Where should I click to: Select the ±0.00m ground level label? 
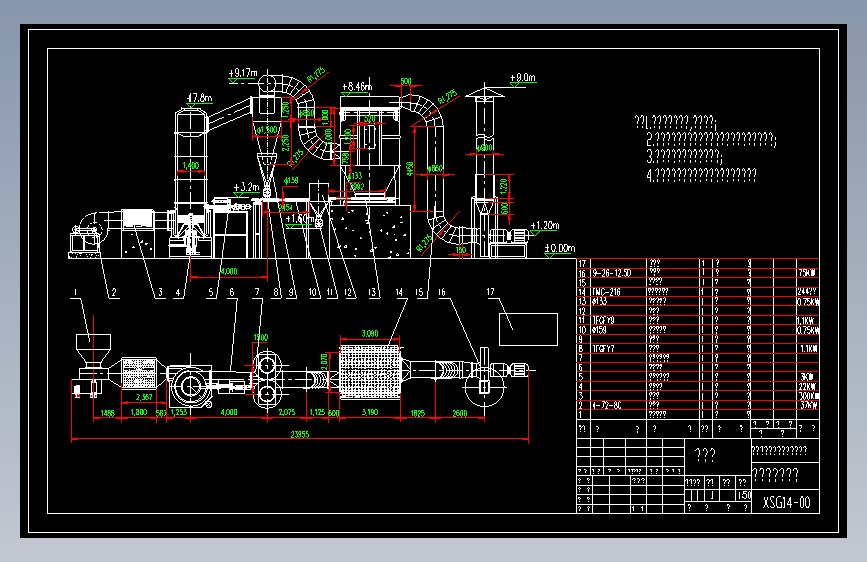coord(560,248)
